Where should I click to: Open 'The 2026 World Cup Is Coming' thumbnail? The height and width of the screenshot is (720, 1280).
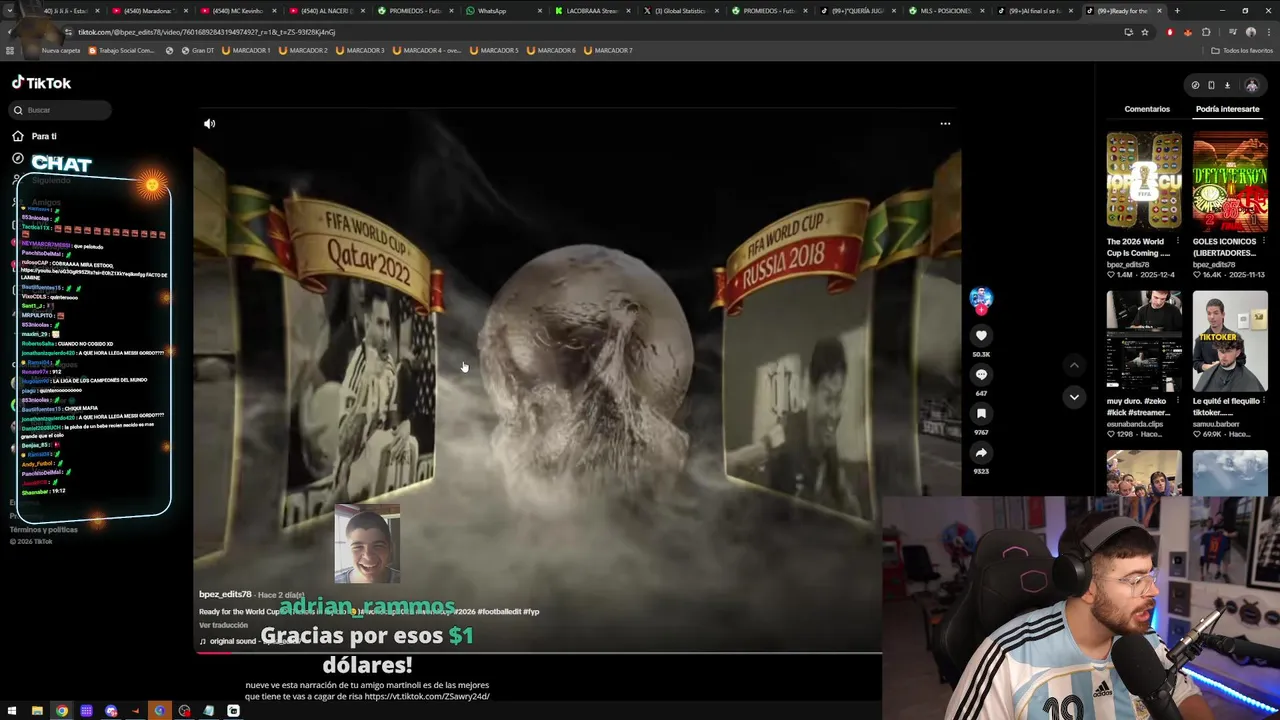(1144, 181)
